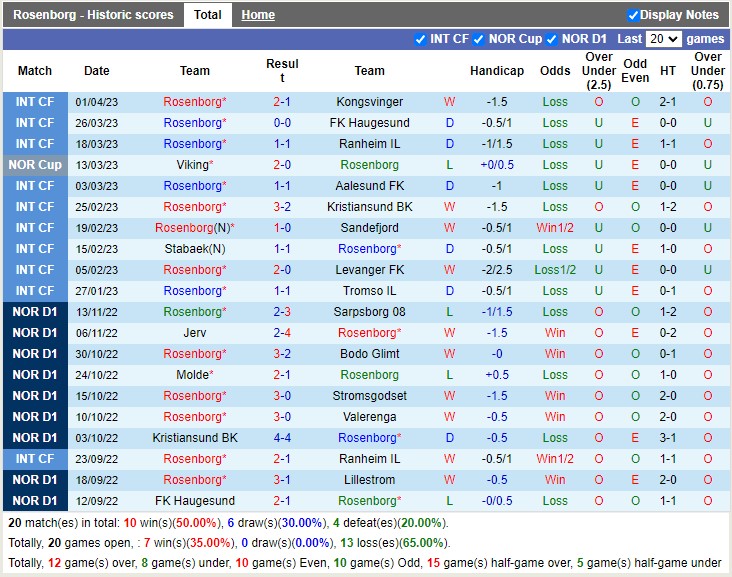Select the Total tab
This screenshot has height=577, width=732.
coord(208,15)
